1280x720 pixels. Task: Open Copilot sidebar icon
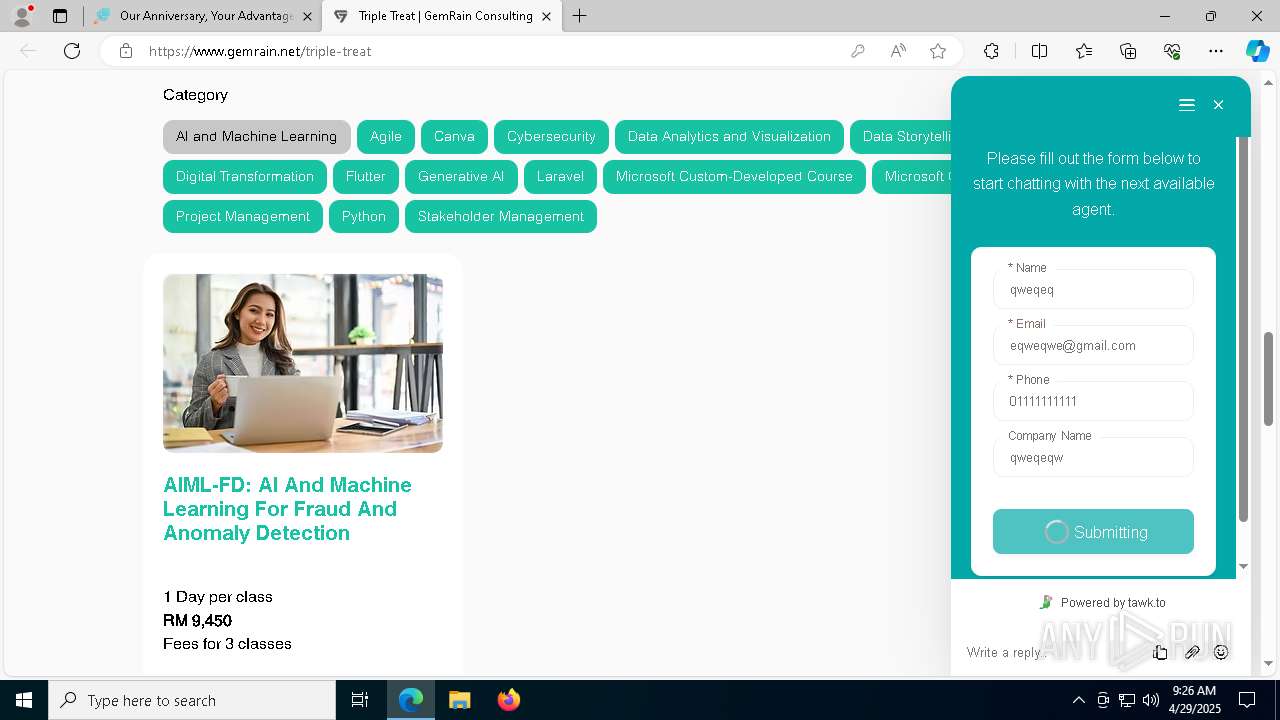1257,51
